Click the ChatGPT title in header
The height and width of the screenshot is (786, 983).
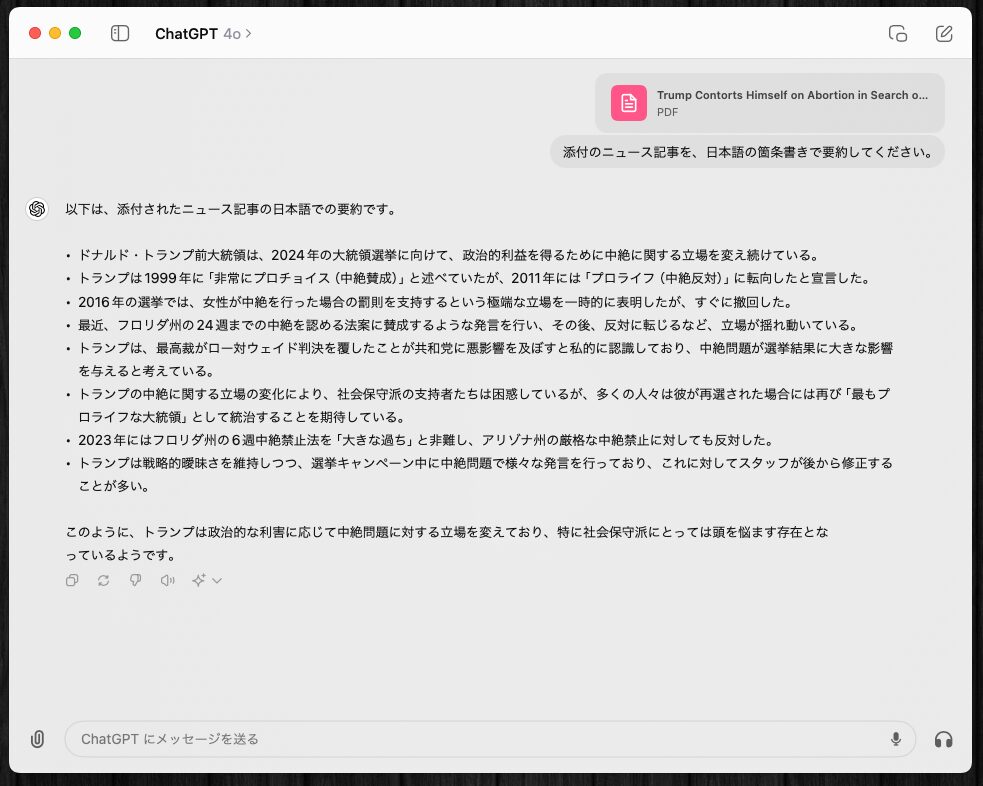pyautogui.click(x=186, y=34)
